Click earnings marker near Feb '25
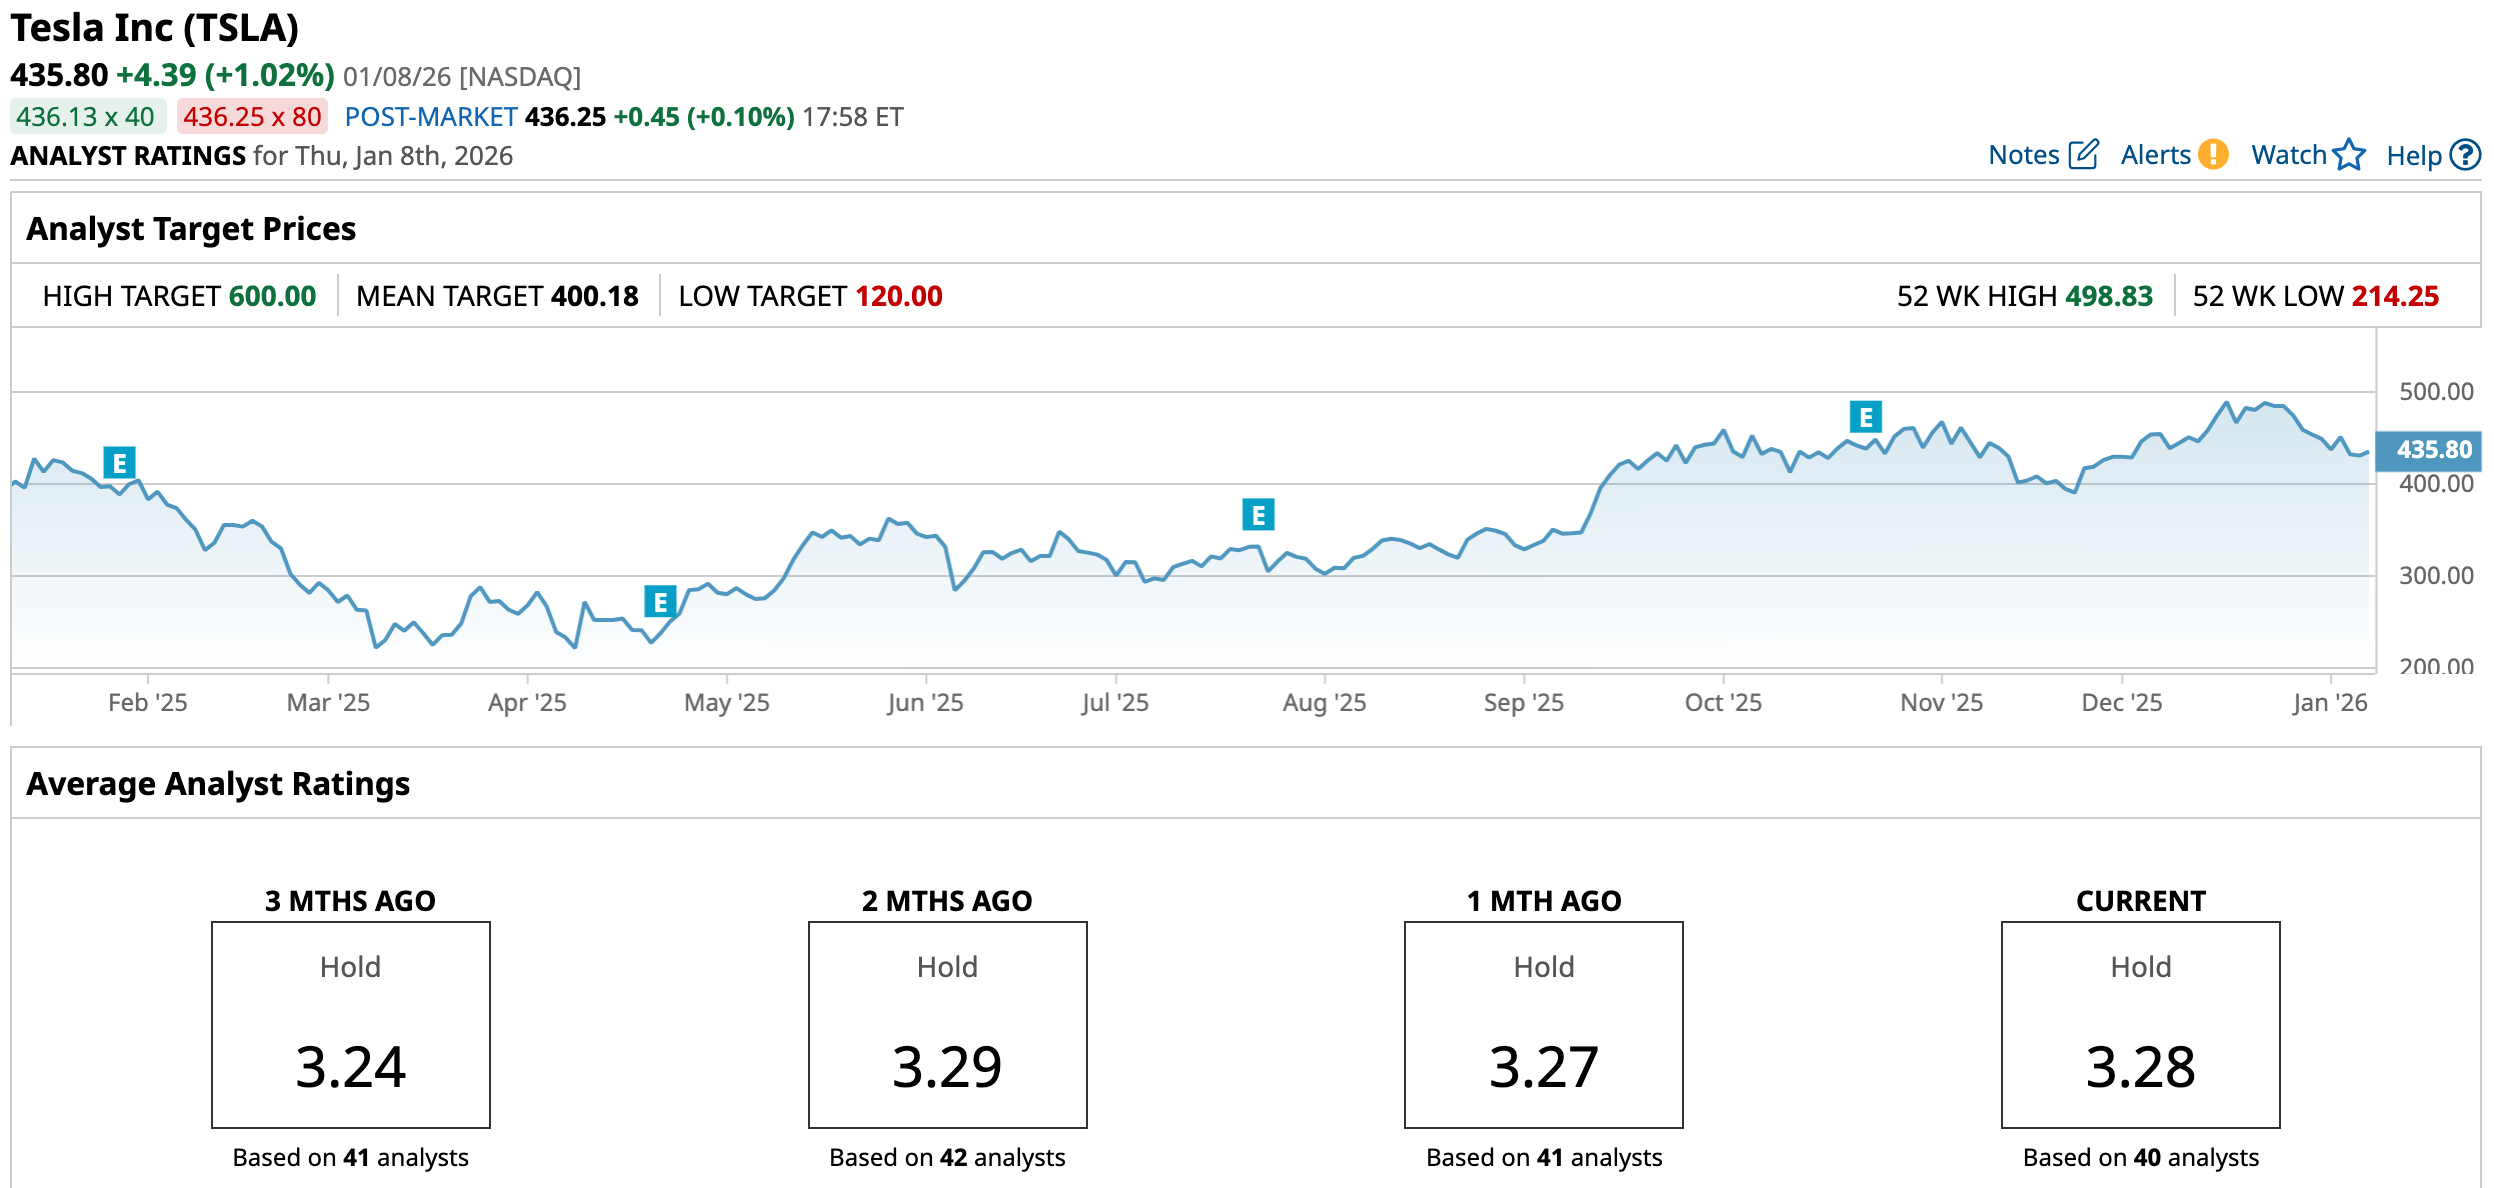The image size is (2494, 1188). click(x=119, y=463)
